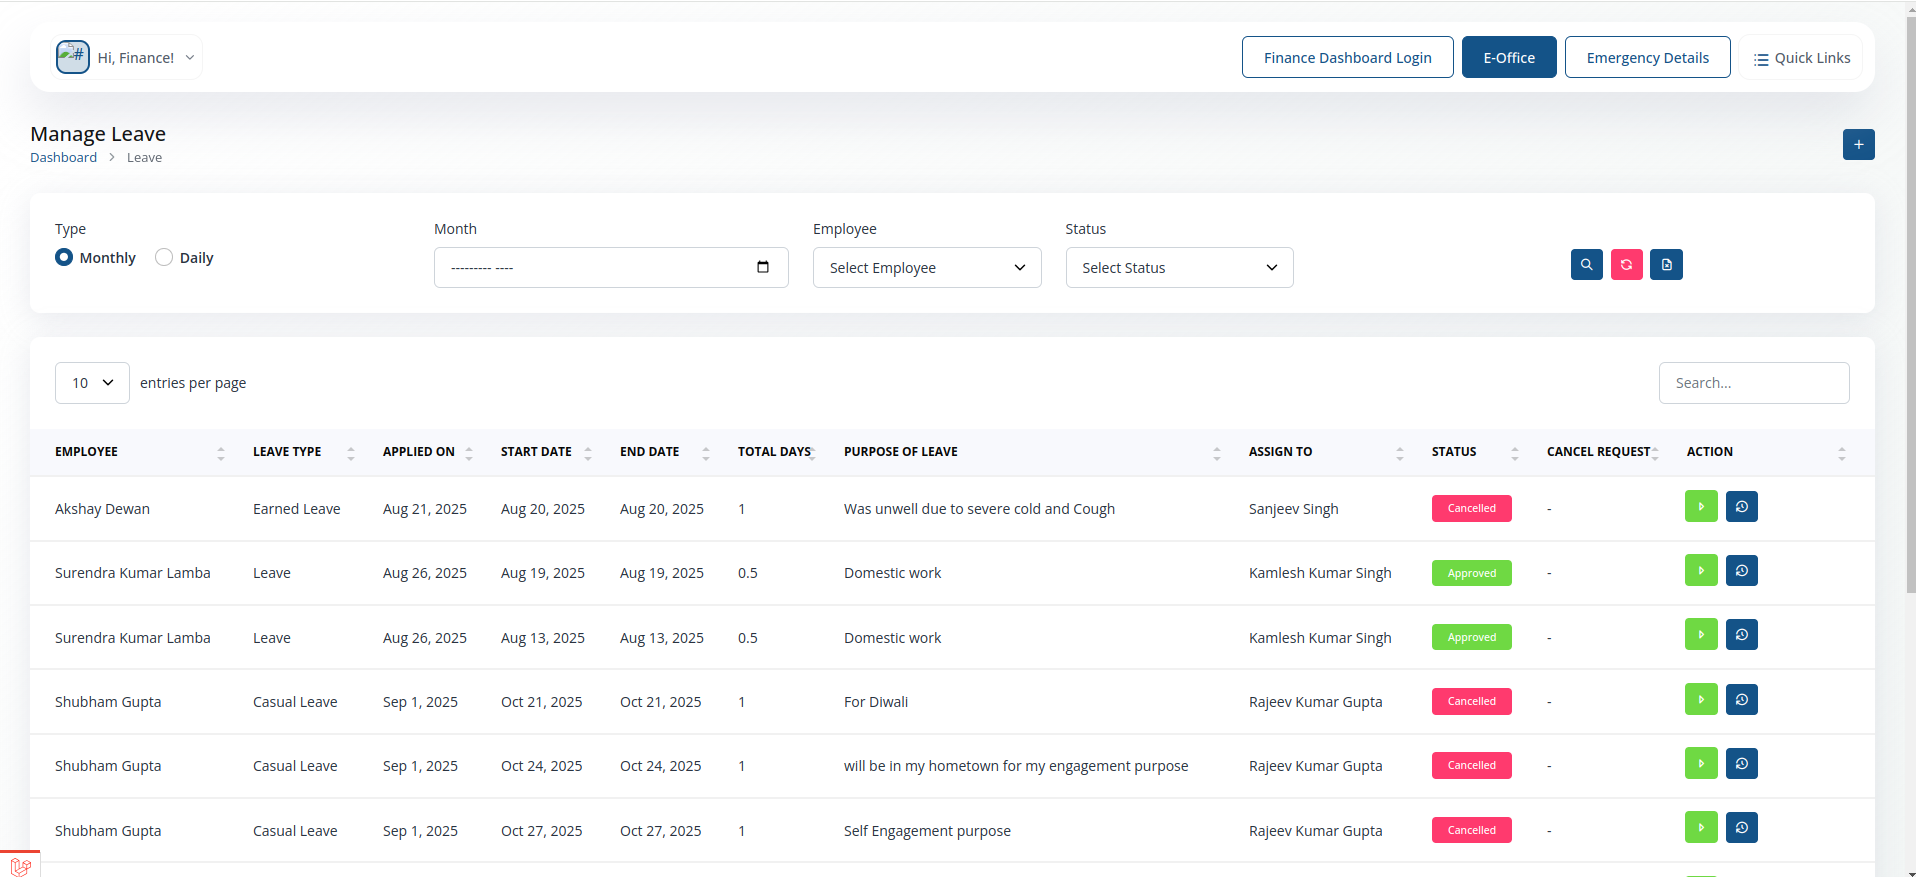Click the Cancel Request column header
This screenshot has width=1916, height=877.
coord(1598,451)
